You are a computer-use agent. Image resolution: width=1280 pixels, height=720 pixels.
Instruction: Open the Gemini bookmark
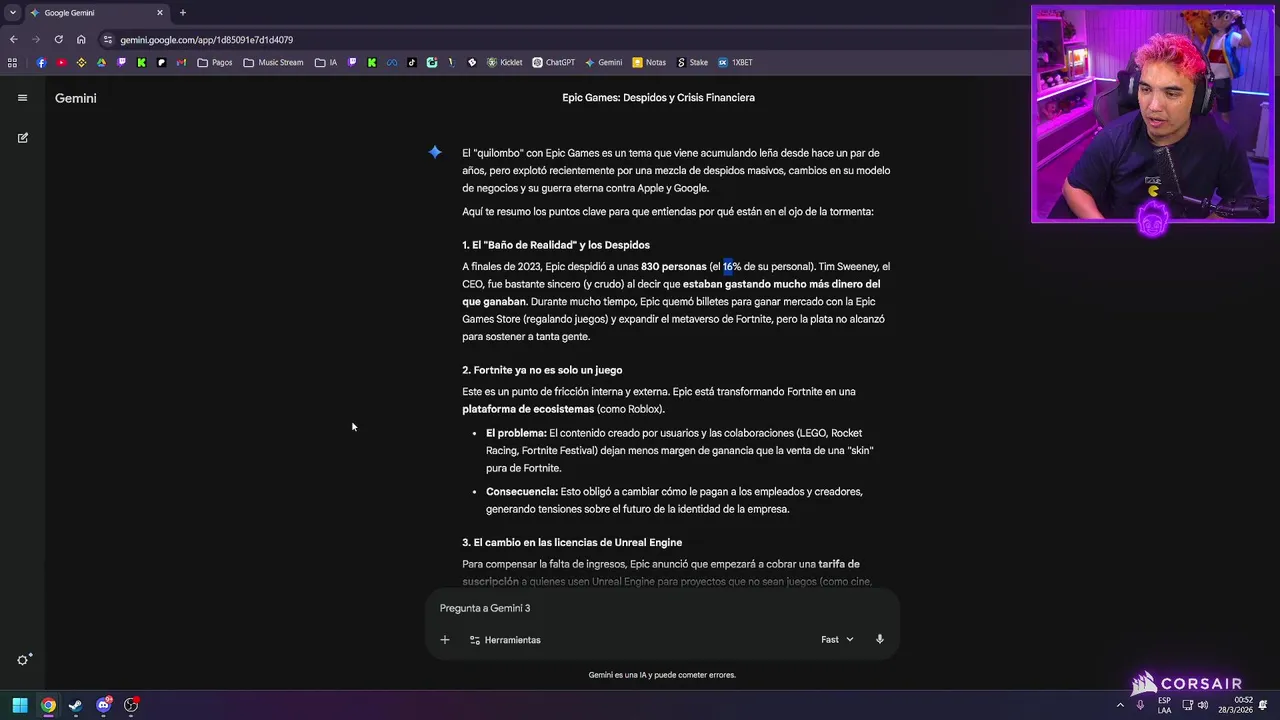604,62
